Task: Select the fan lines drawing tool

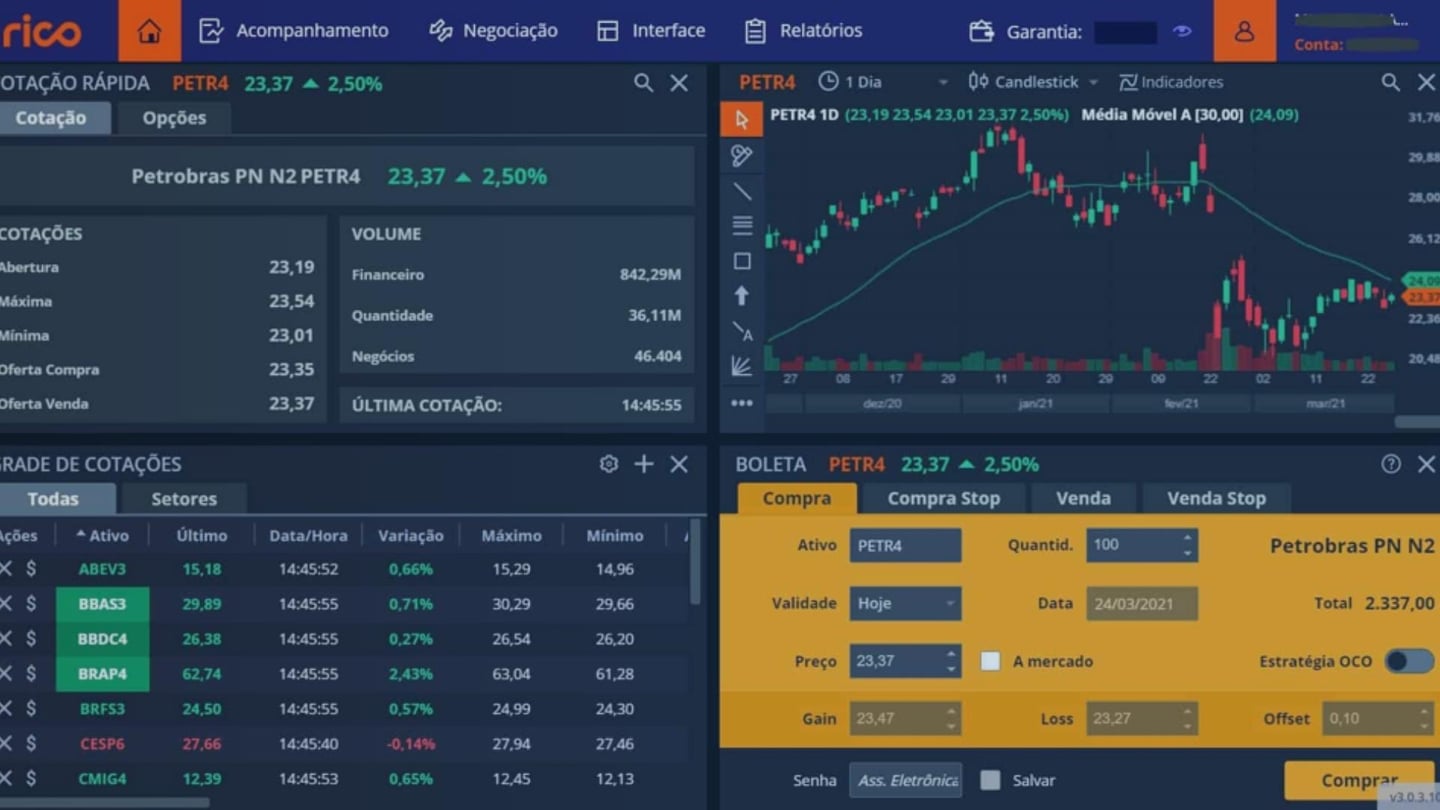Action: [742, 366]
